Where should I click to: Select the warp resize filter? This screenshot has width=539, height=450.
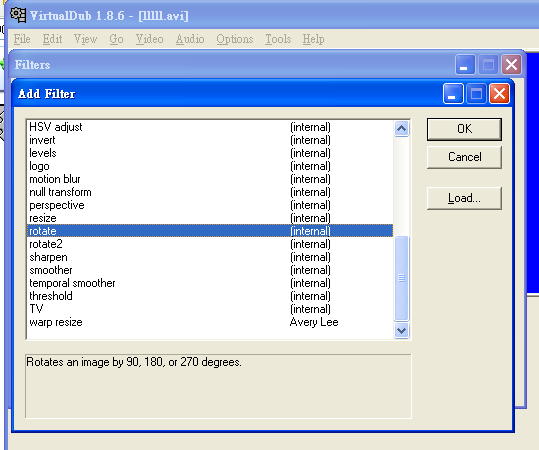click(210, 322)
